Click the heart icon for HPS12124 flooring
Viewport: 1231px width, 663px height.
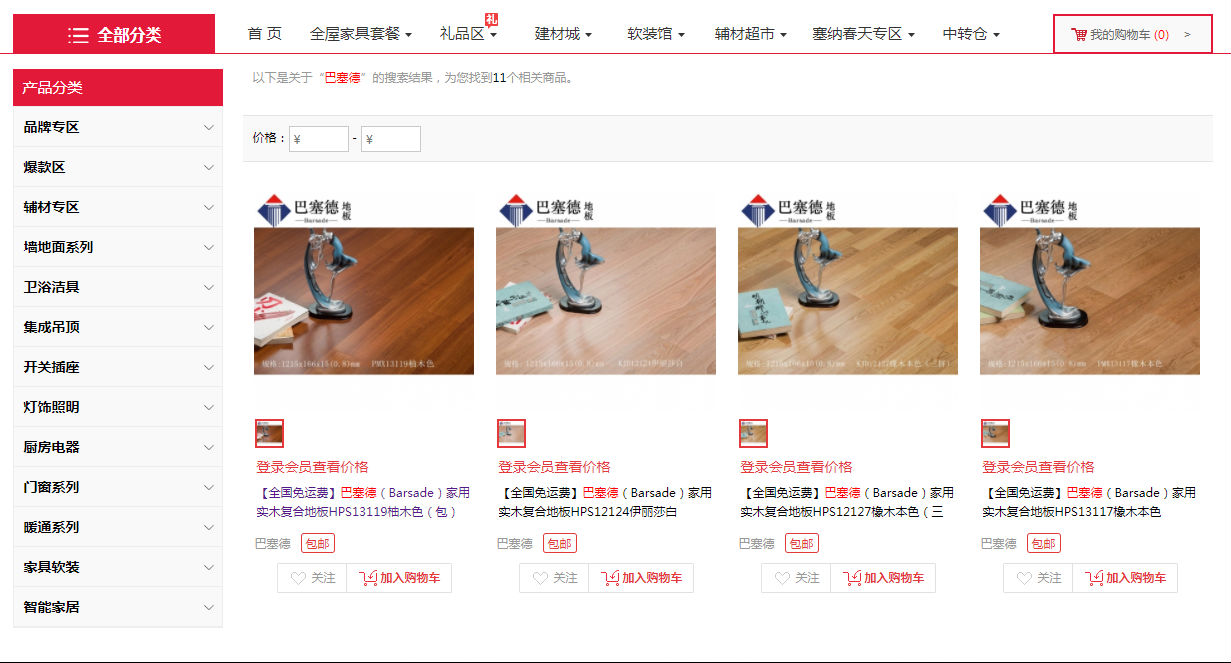540,578
